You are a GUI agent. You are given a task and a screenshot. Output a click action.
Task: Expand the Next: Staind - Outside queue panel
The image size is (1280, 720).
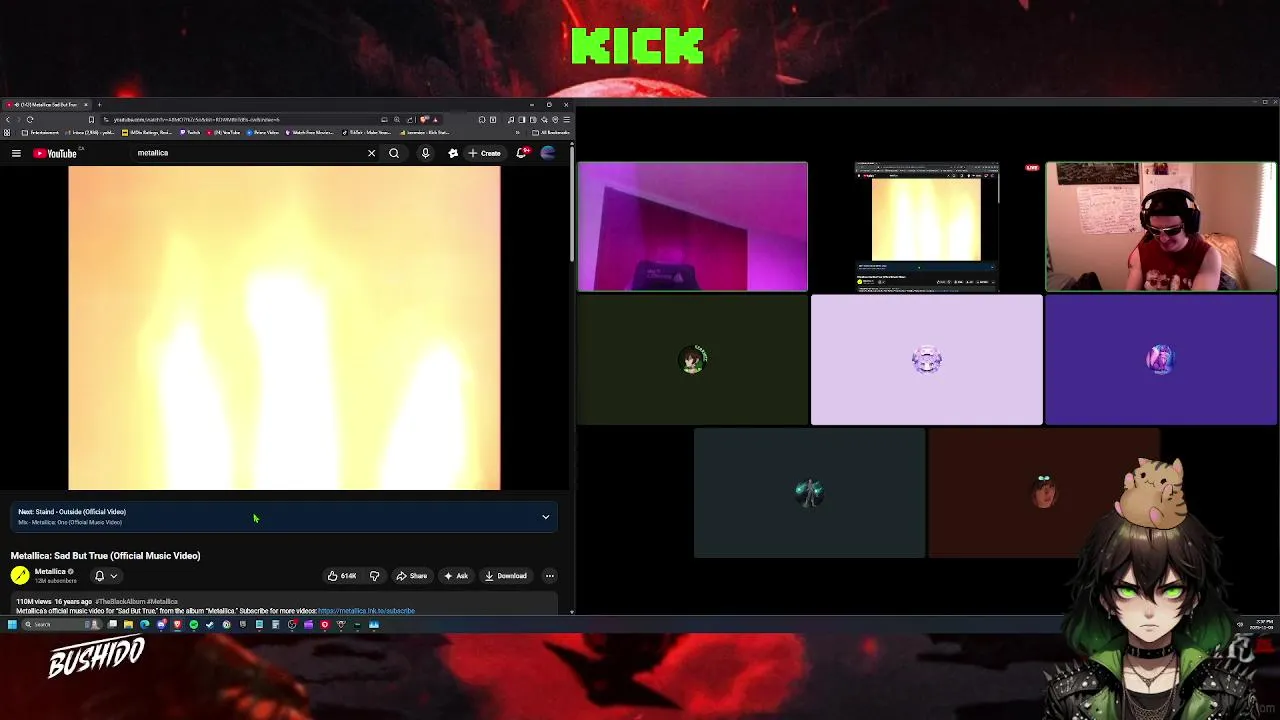click(546, 517)
